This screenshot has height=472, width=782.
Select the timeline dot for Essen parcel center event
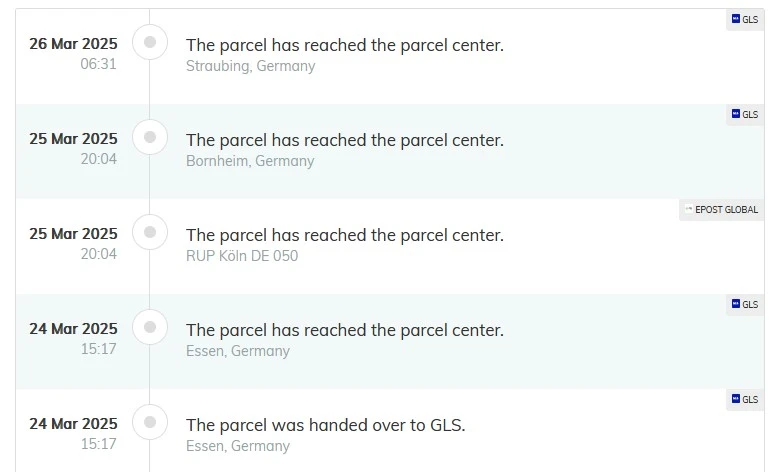click(150, 327)
